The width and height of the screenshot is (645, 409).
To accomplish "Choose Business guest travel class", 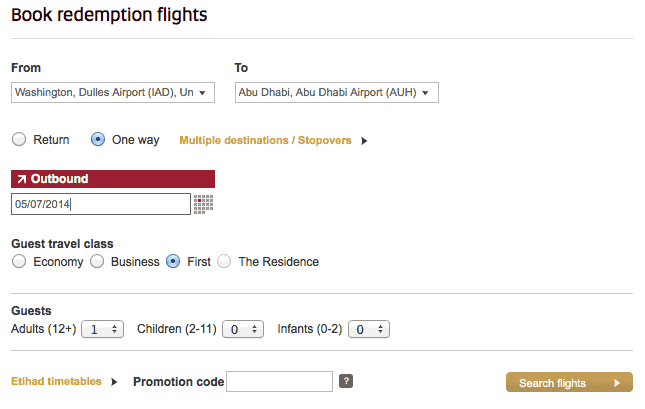I will 97,261.
